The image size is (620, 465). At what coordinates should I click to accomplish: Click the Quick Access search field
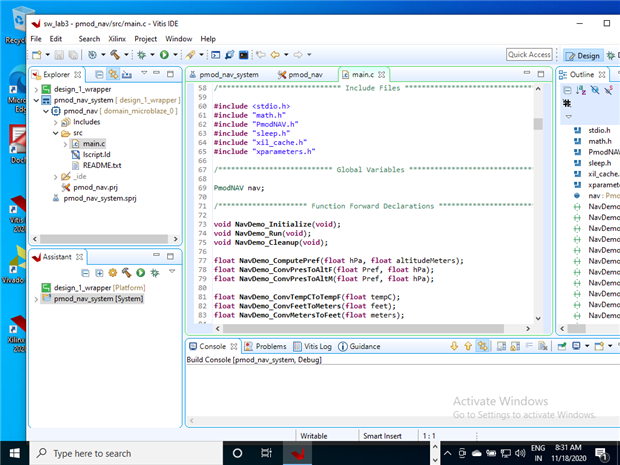click(529, 55)
